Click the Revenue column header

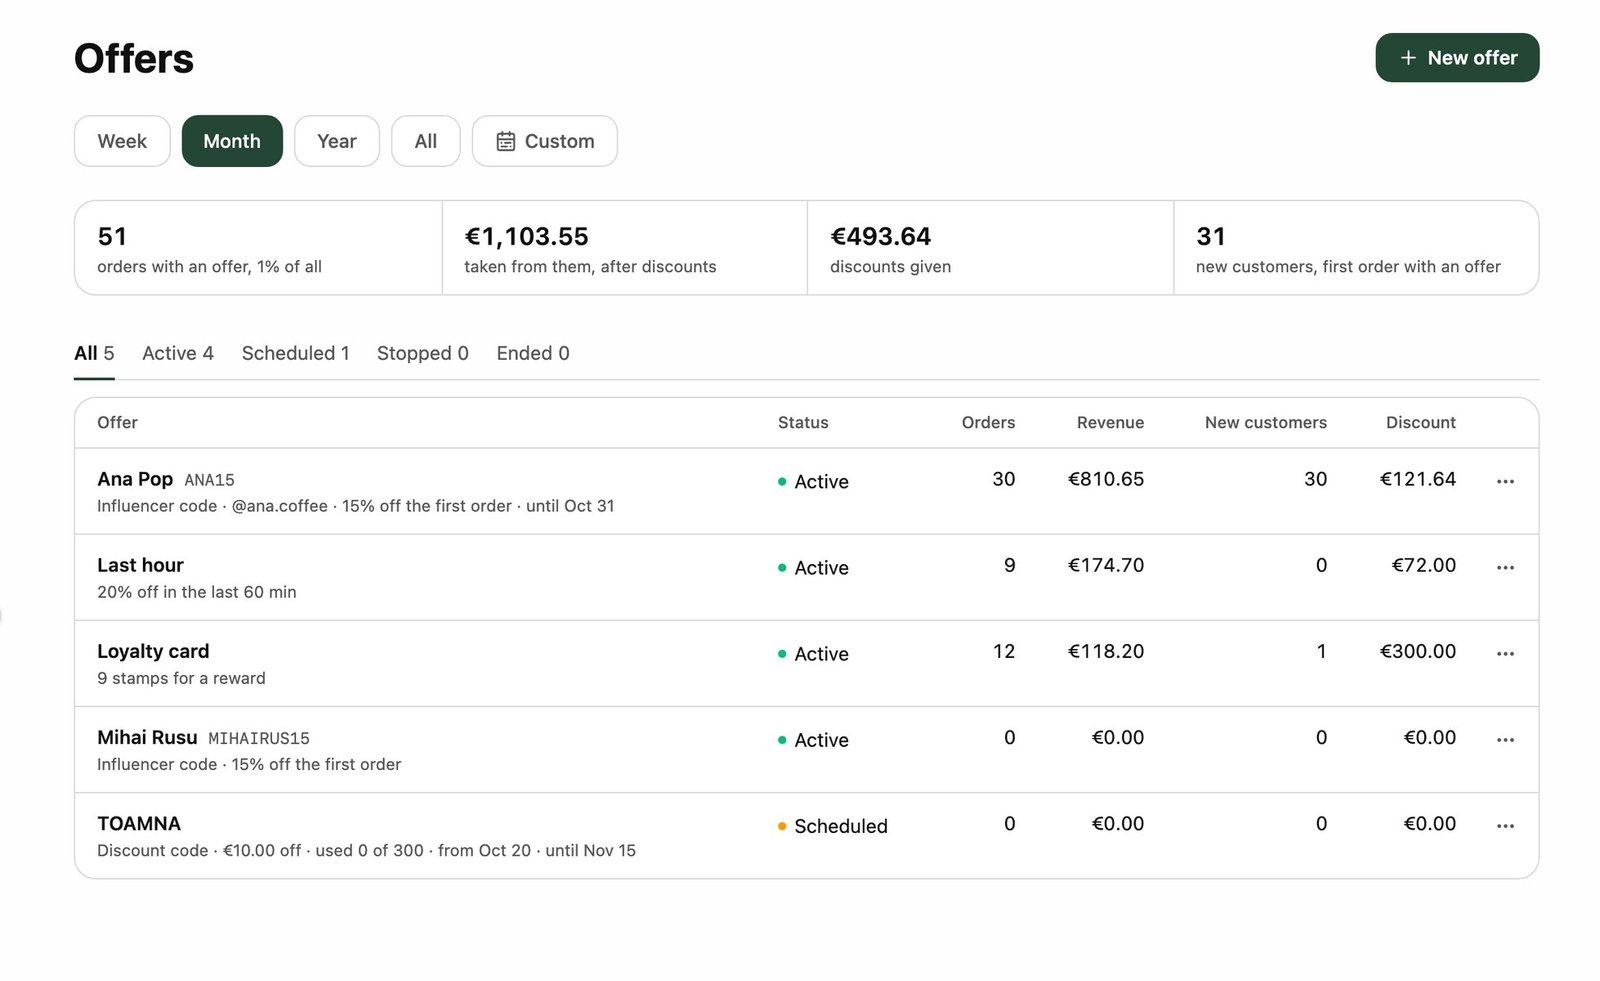click(x=1110, y=422)
